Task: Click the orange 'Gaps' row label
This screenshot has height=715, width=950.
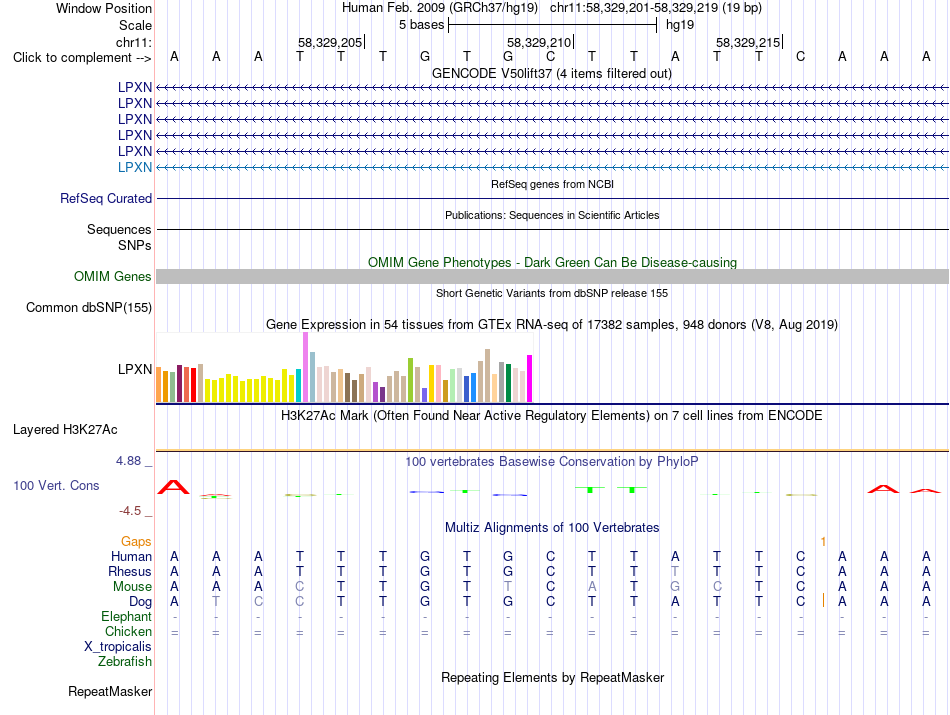Action: pos(136,541)
